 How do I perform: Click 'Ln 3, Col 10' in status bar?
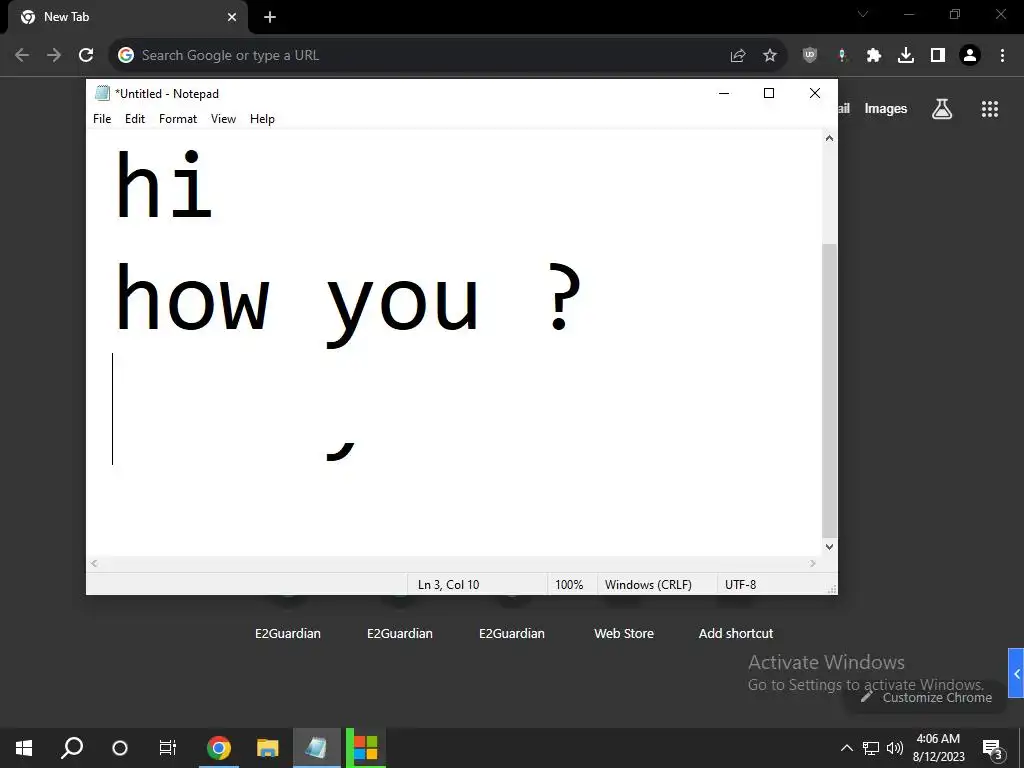(449, 584)
